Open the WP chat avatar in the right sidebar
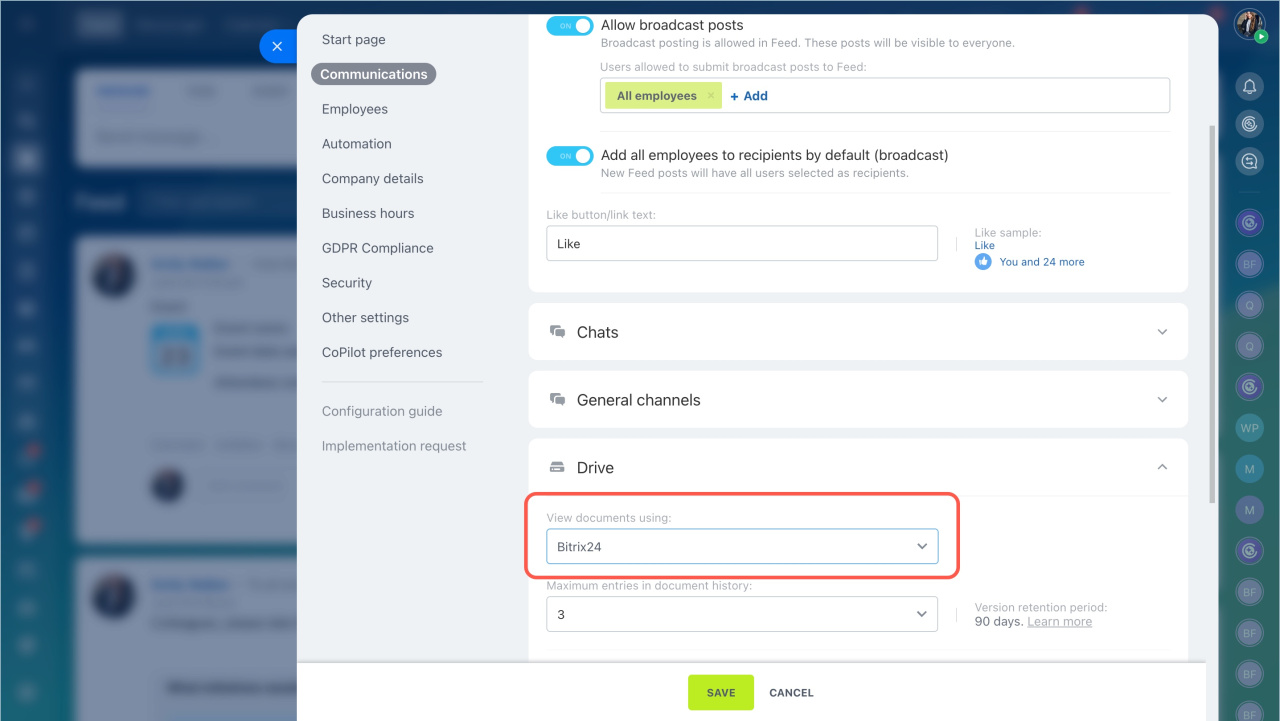Image resolution: width=1280 pixels, height=721 pixels. point(1249,428)
